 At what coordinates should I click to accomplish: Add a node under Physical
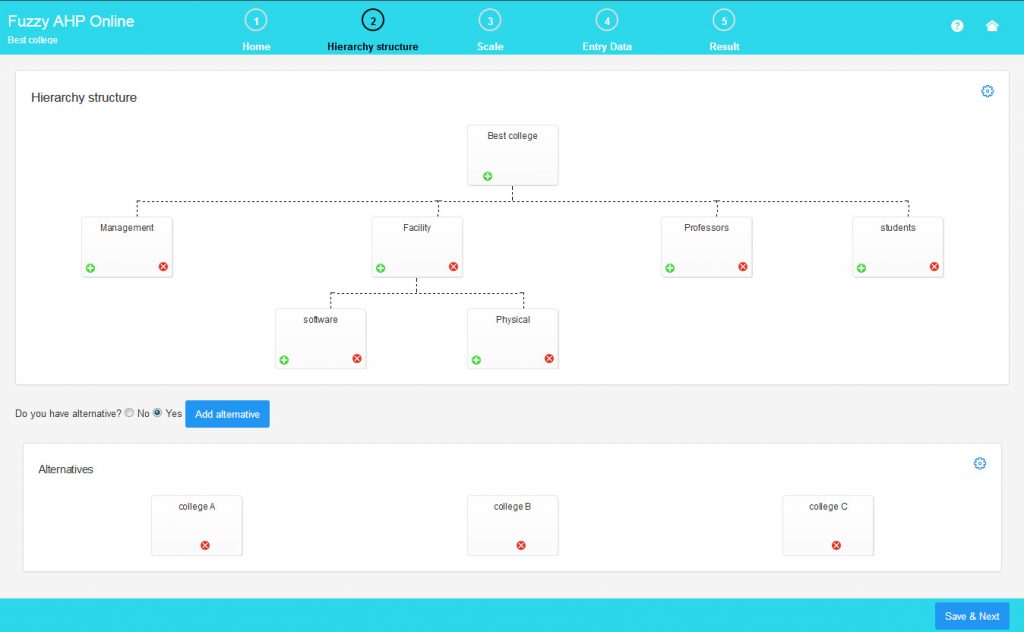click(476, 358)
